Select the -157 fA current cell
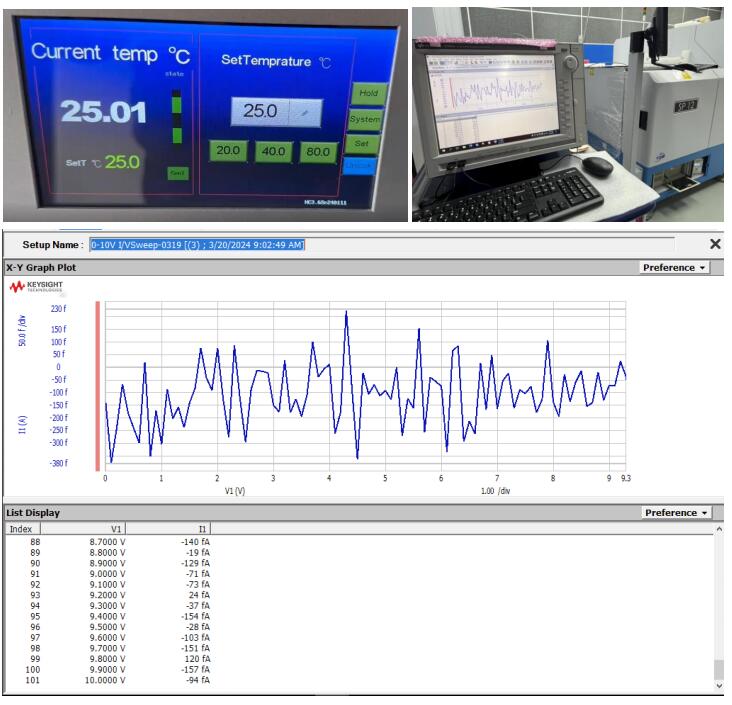Screen dimensions: 732x705 point(195,670)
